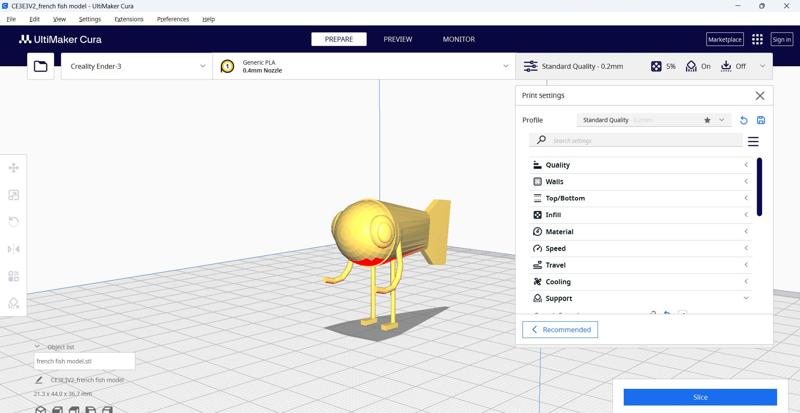Open the application switcher grid icon

pos(758,39)
